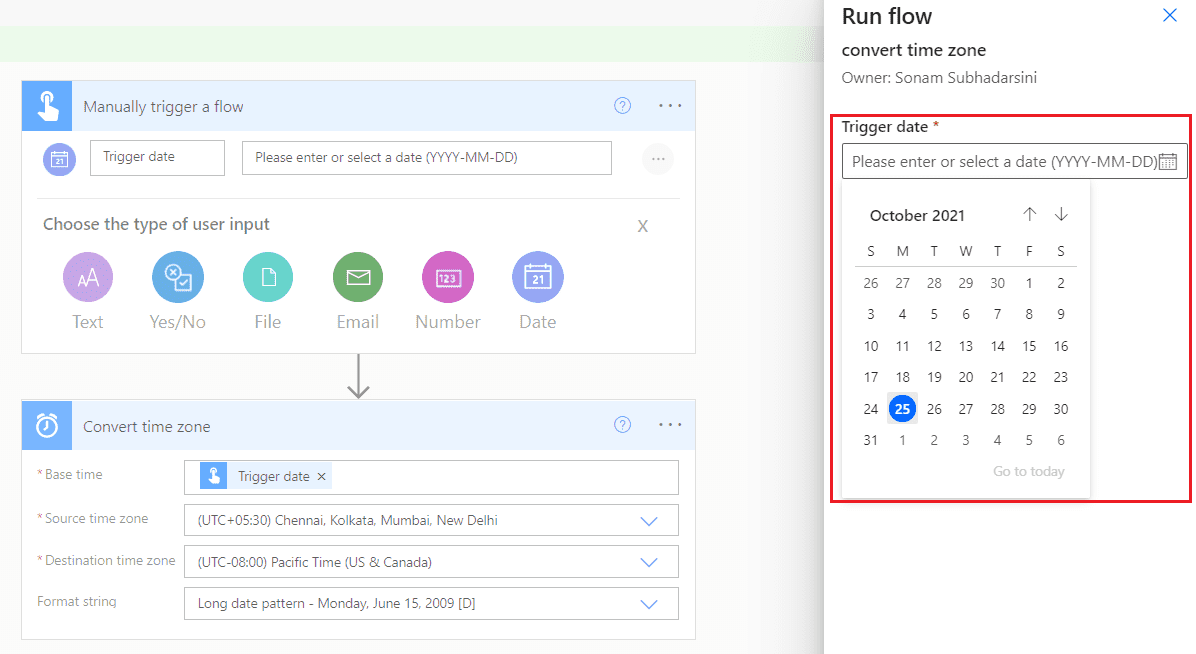Open help for Manually trigger a flow
This screenshot has height=654, width=1196.
(x=622, y=105)
